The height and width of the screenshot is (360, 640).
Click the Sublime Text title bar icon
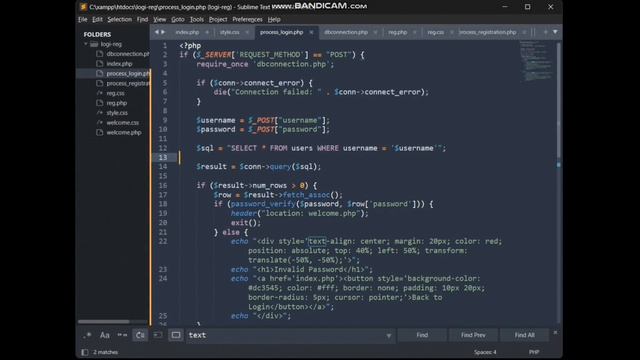pyautogui.click(x=83, y=7)
